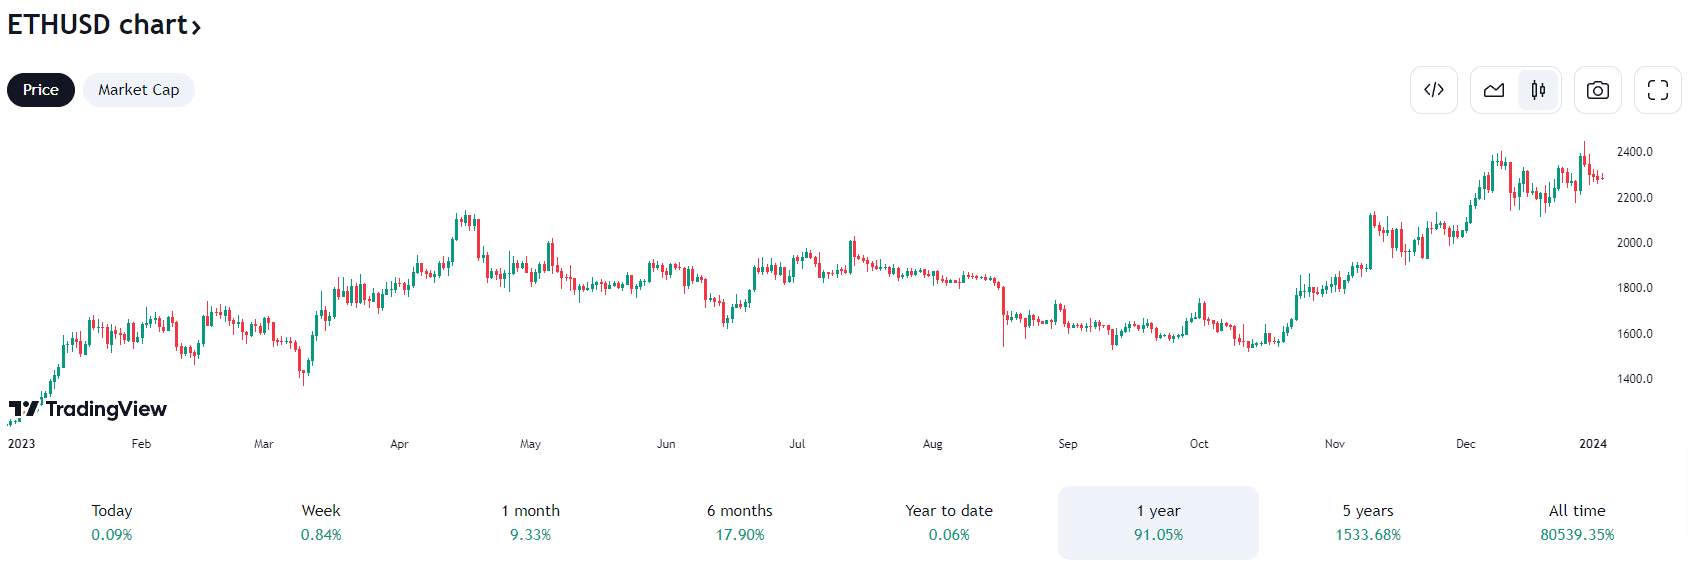Select the 1 year range
This screenshot has height=564, width=1688.
[x=1158, y=522]
